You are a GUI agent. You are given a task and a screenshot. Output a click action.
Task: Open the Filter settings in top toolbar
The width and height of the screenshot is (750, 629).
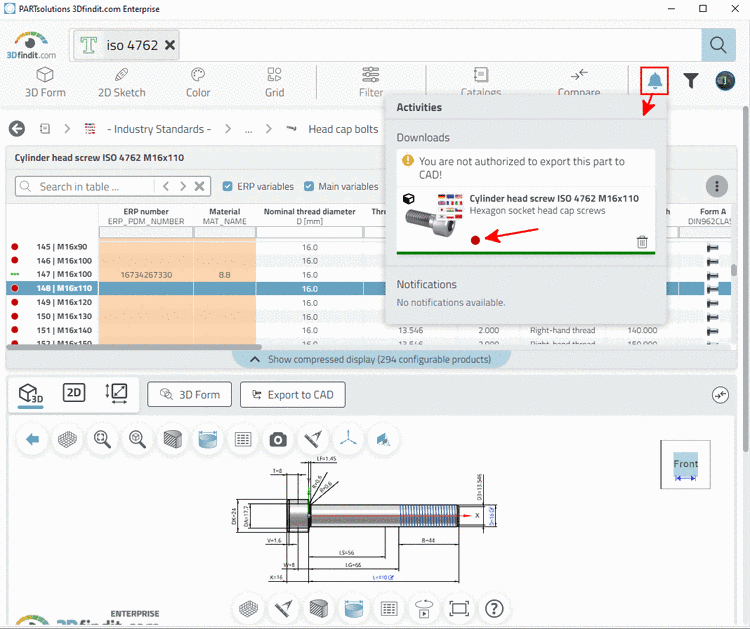(371, 82)
